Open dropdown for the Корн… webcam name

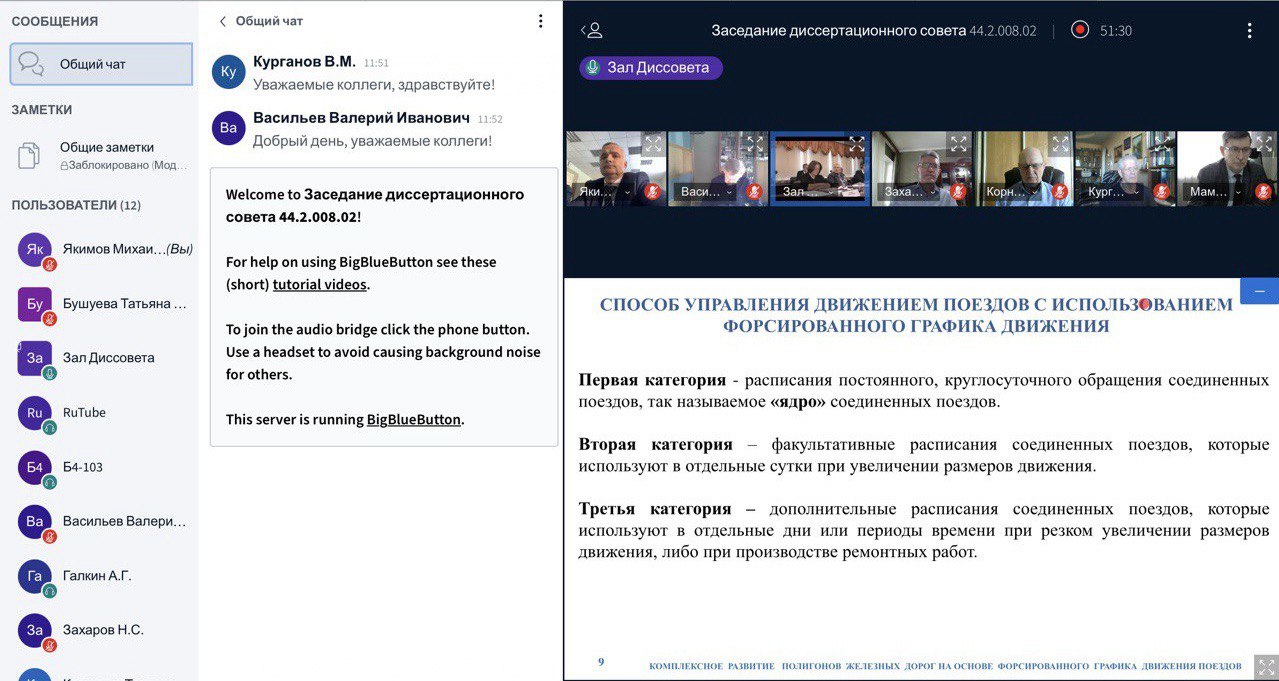click(x=1034, y=192)
